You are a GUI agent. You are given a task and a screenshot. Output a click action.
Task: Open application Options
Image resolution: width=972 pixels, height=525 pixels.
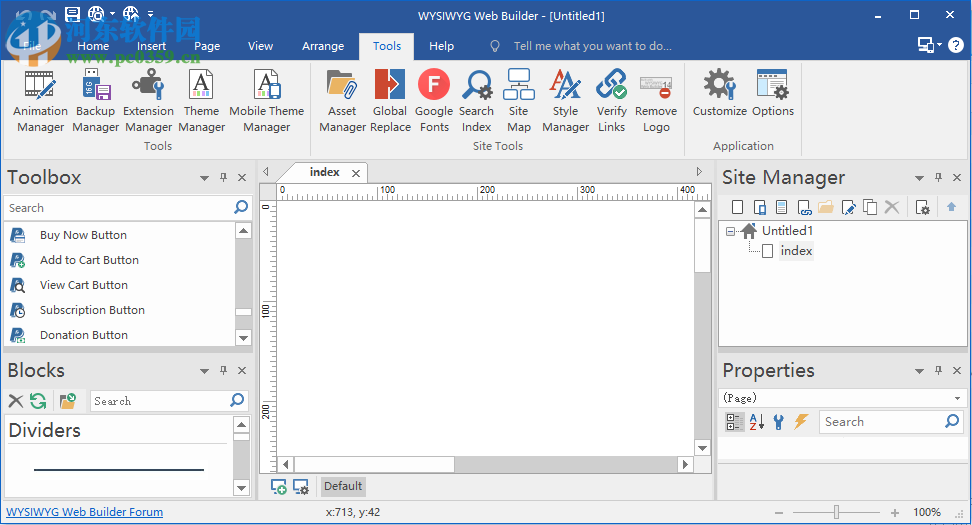[x=772, y=94]
